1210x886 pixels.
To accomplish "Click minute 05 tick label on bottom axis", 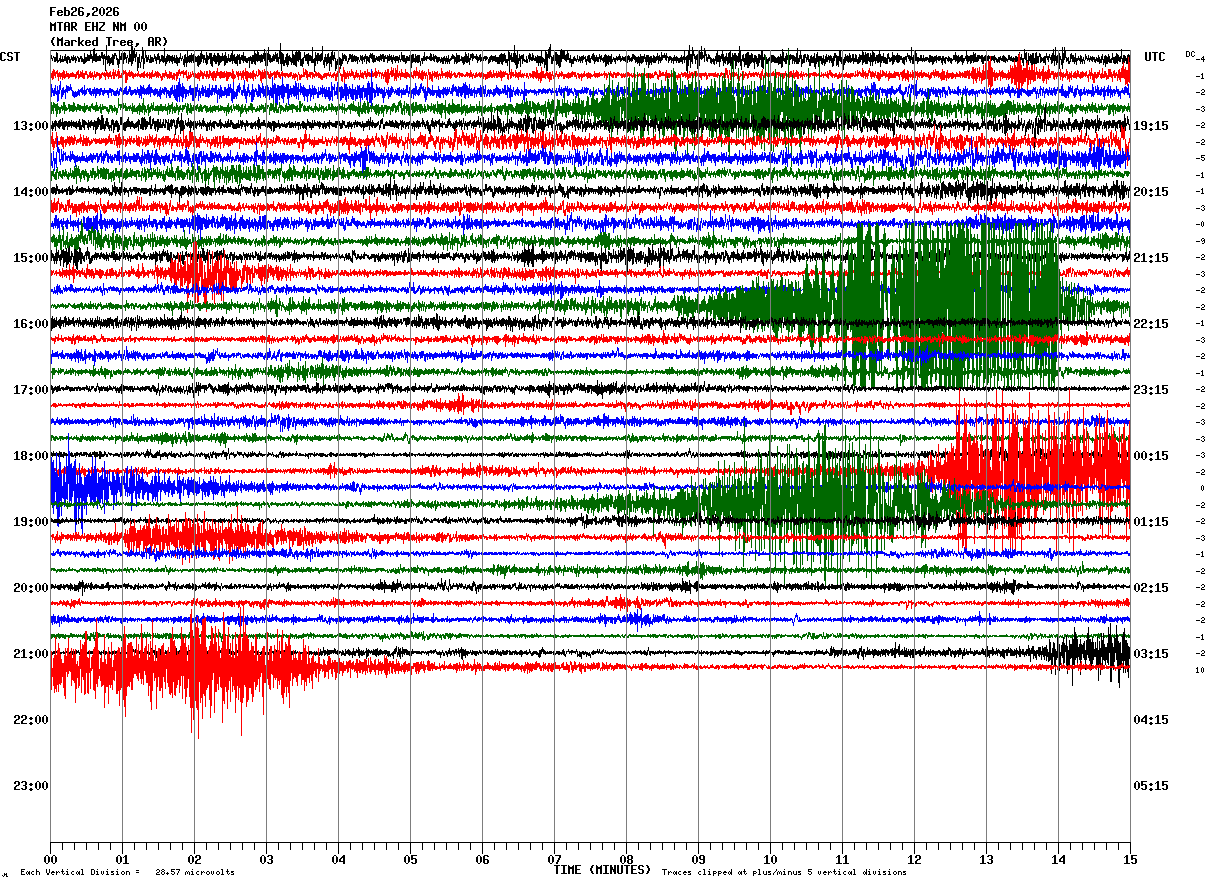I will point(410,859).
